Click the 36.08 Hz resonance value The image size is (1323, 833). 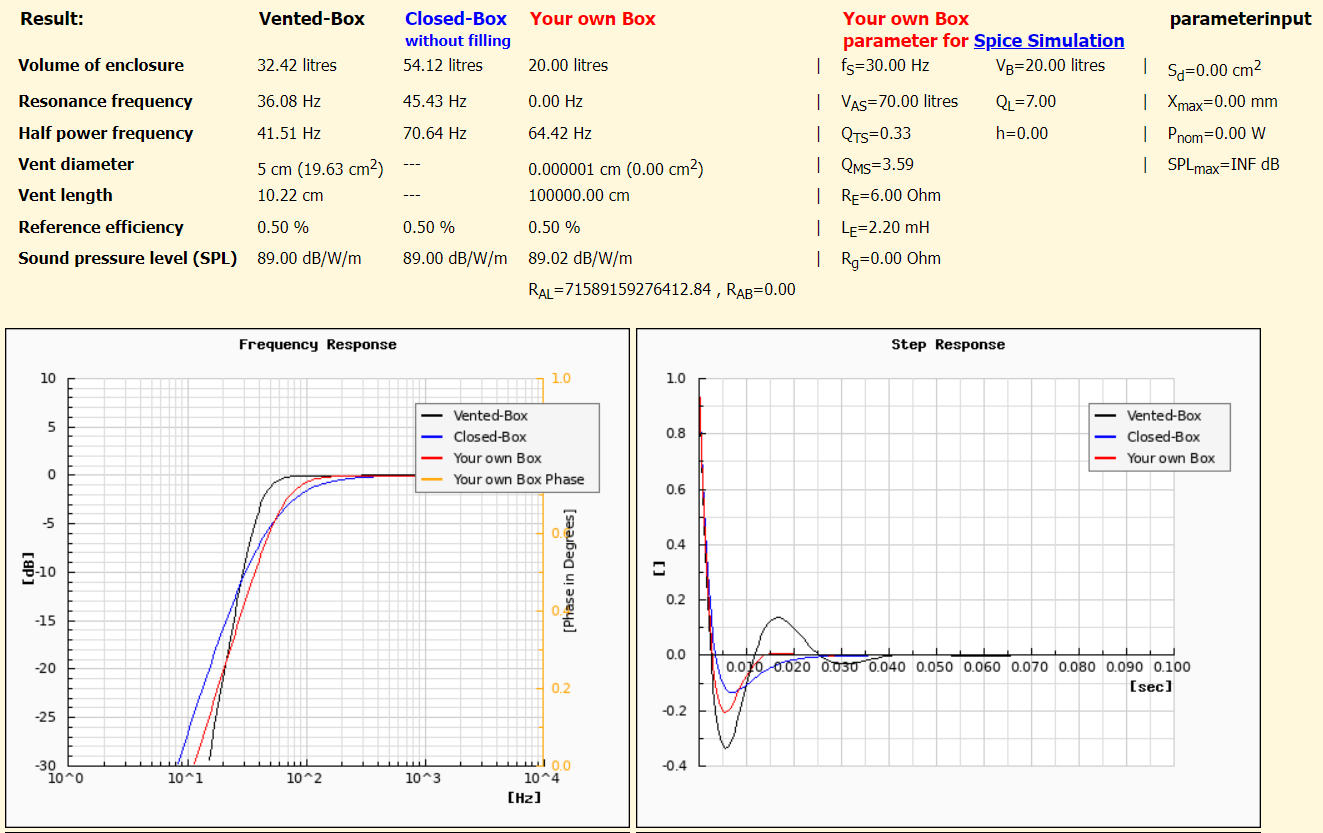[x=289, y=101]
